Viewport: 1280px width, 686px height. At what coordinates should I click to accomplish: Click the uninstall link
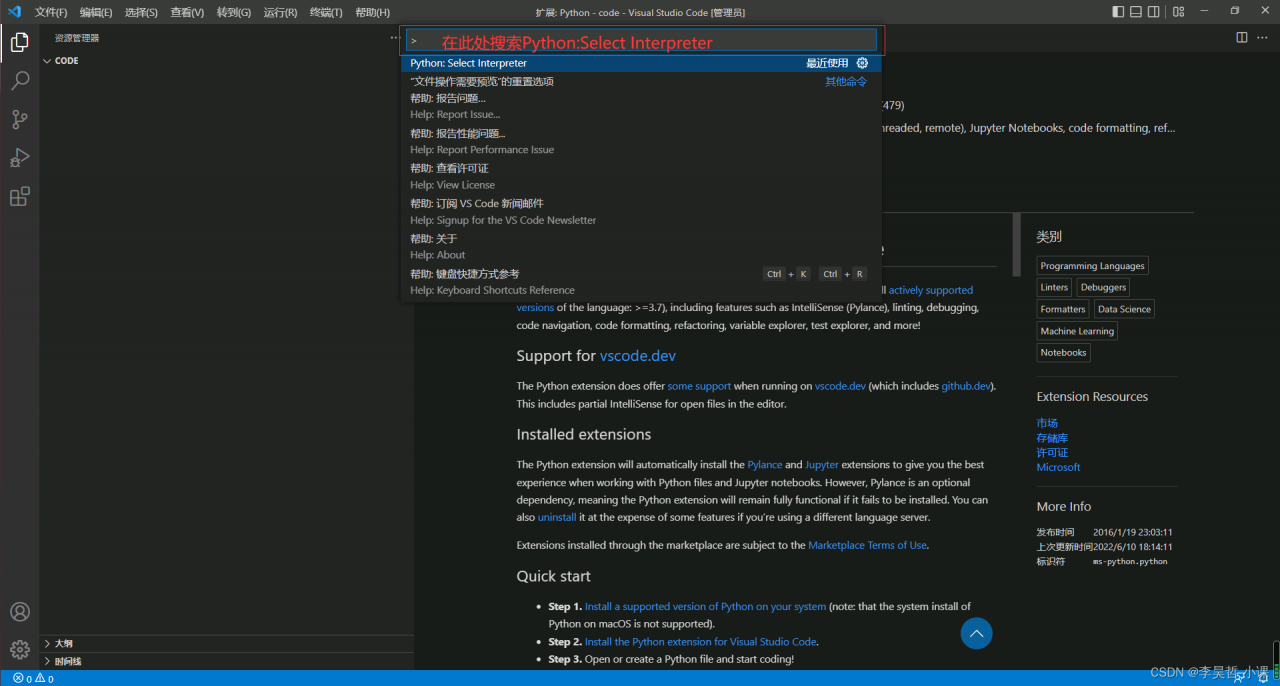pos(557,518)
